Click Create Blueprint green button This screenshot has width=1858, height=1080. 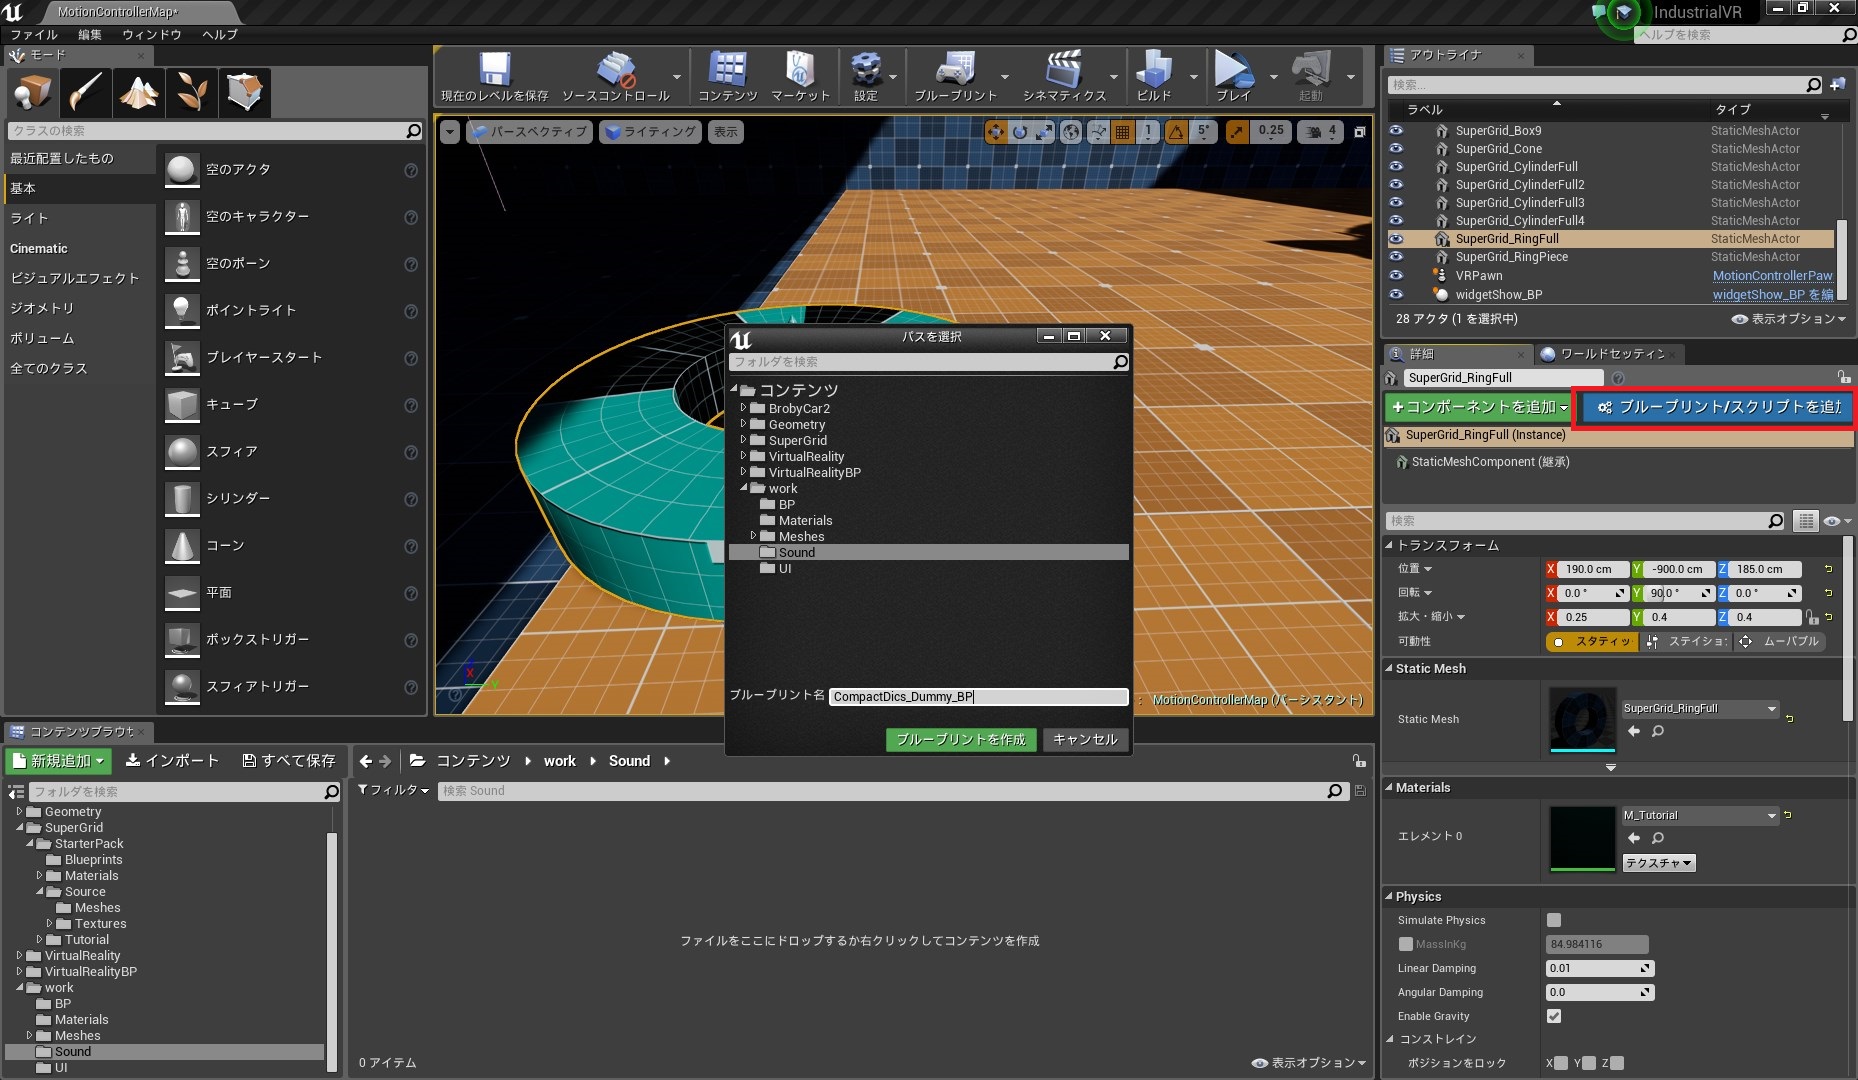961,739
